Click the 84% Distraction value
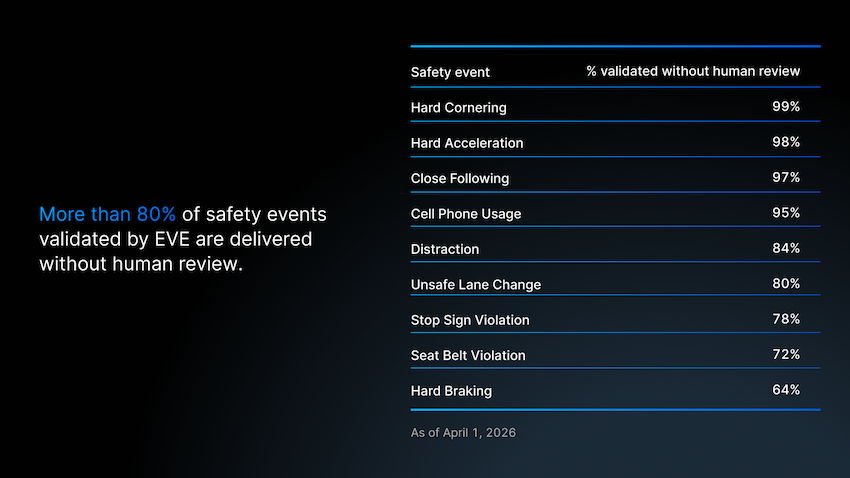 point(786,249)
